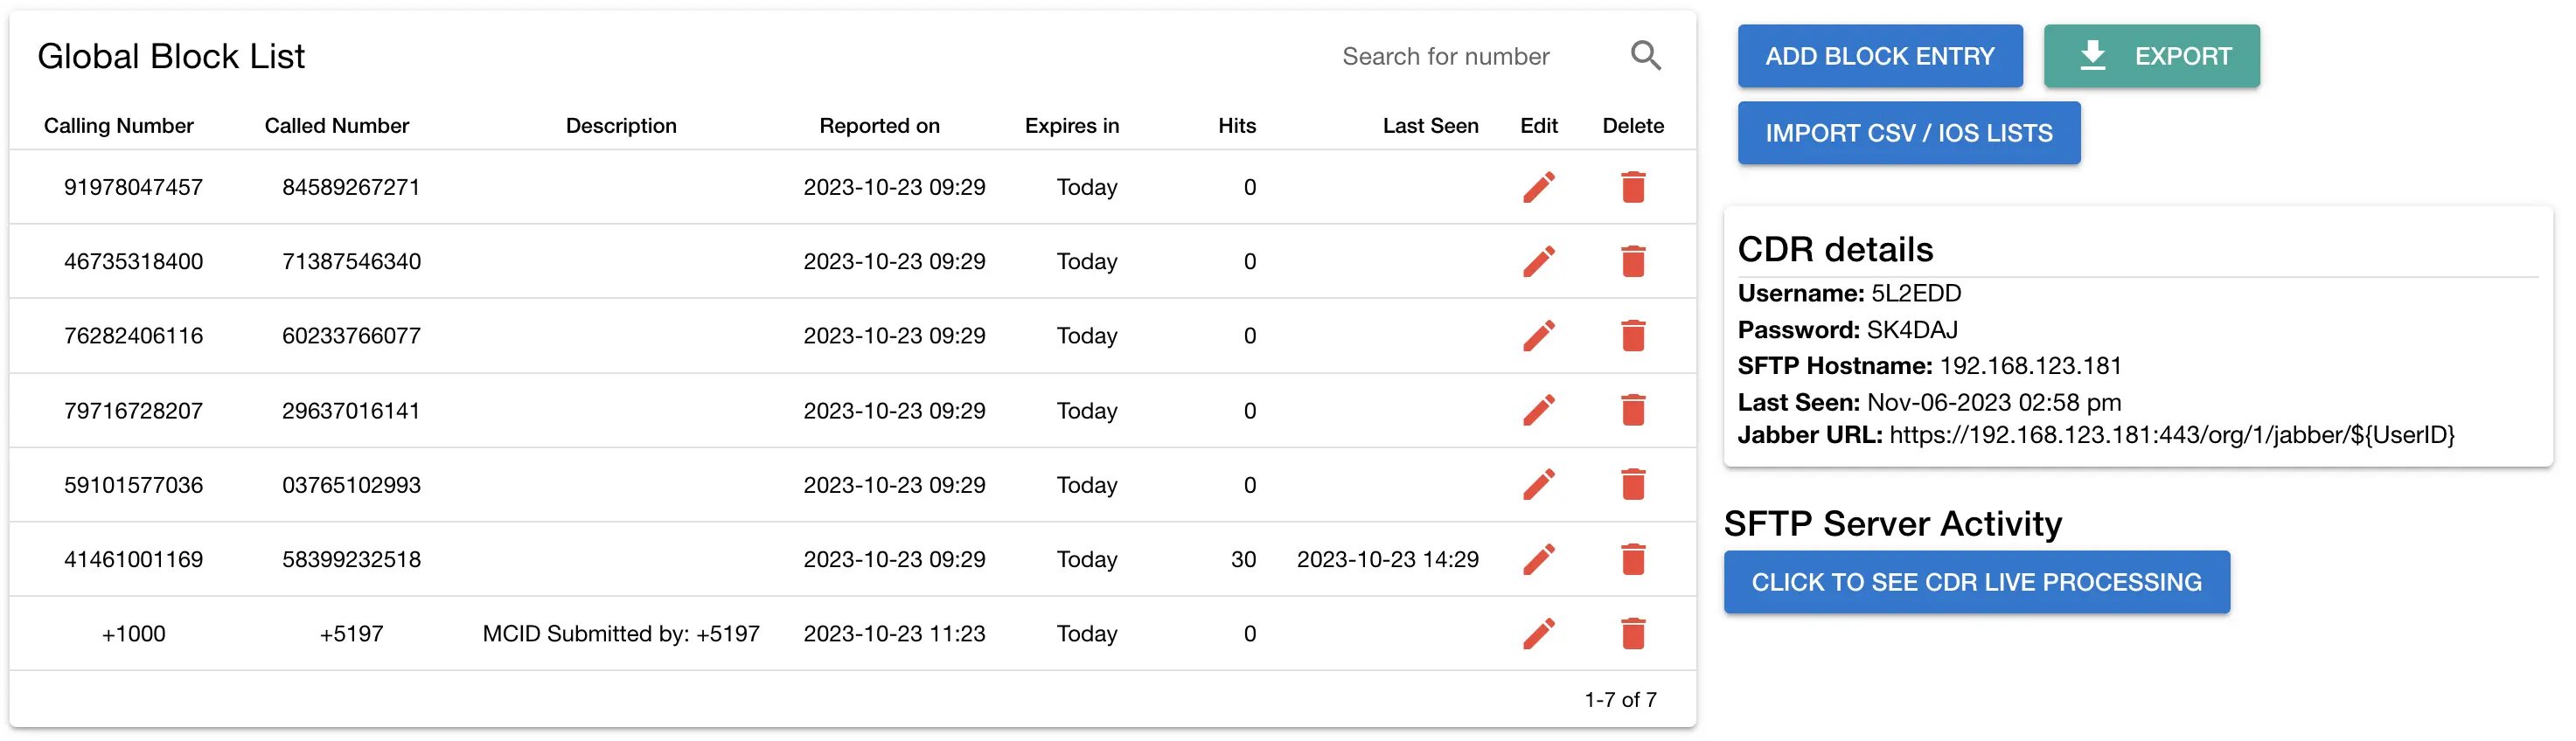The width and height of the screenshot is (2576, 741).
Task: Edit the +1000 MCID block entry
Action: click(1538, 634)
